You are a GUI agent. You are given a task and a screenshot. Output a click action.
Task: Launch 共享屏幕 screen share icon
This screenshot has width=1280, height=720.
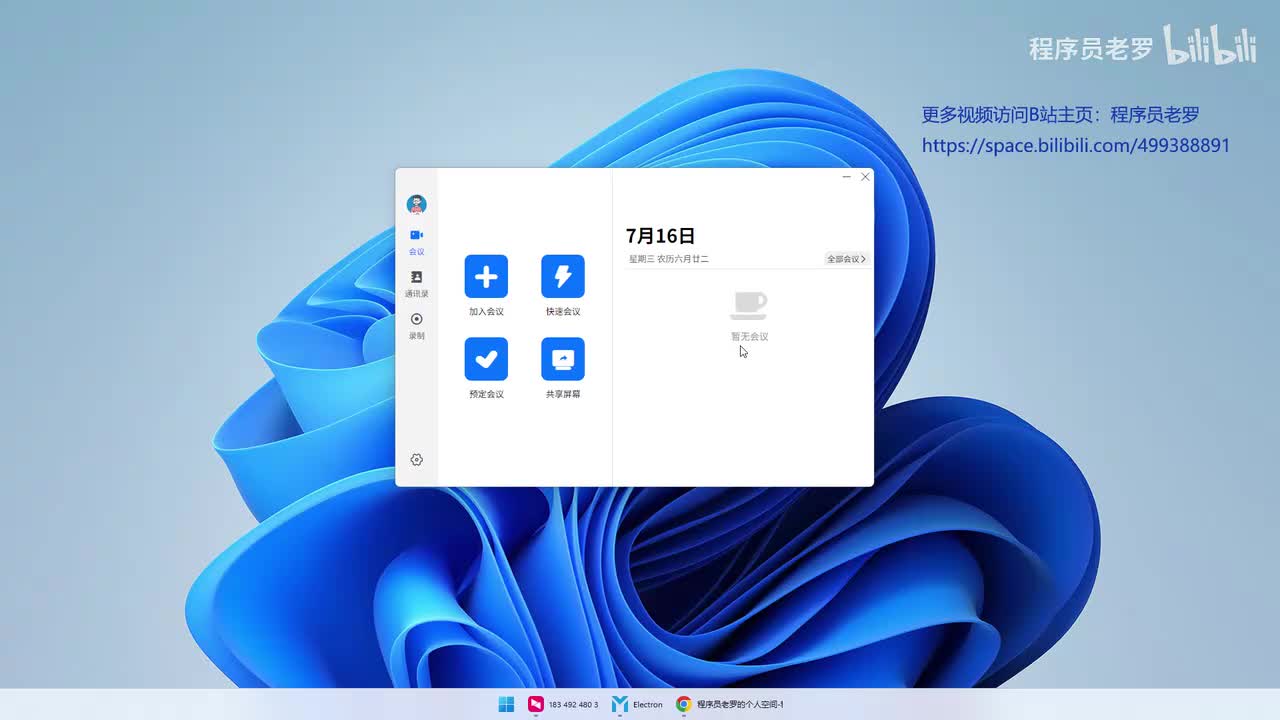pyautogui.click(x=563, y=359)
